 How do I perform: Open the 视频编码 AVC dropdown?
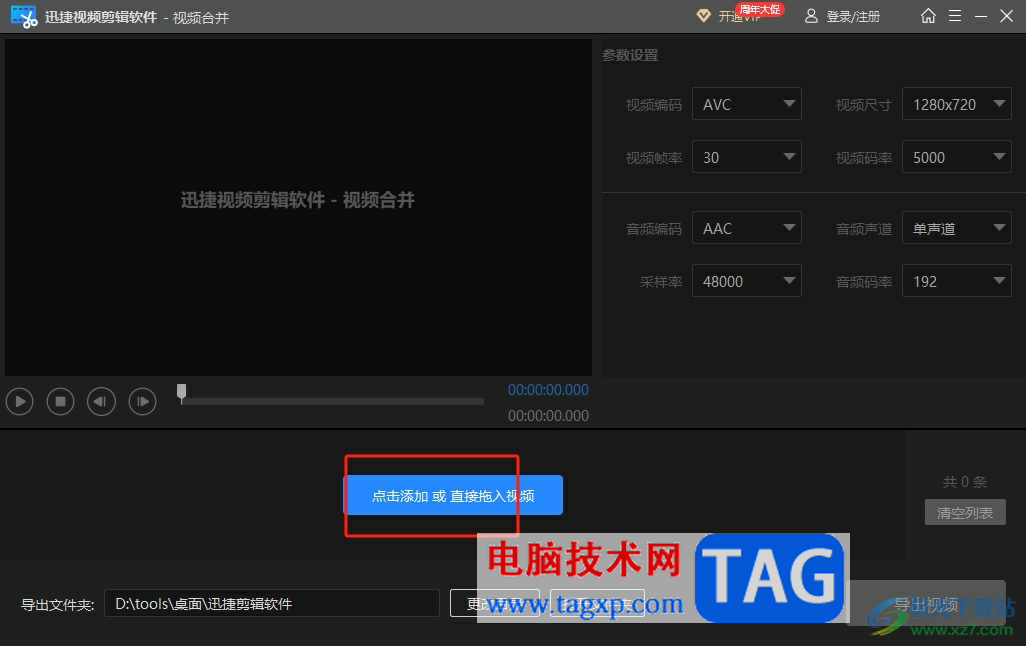tap(747, 104)
